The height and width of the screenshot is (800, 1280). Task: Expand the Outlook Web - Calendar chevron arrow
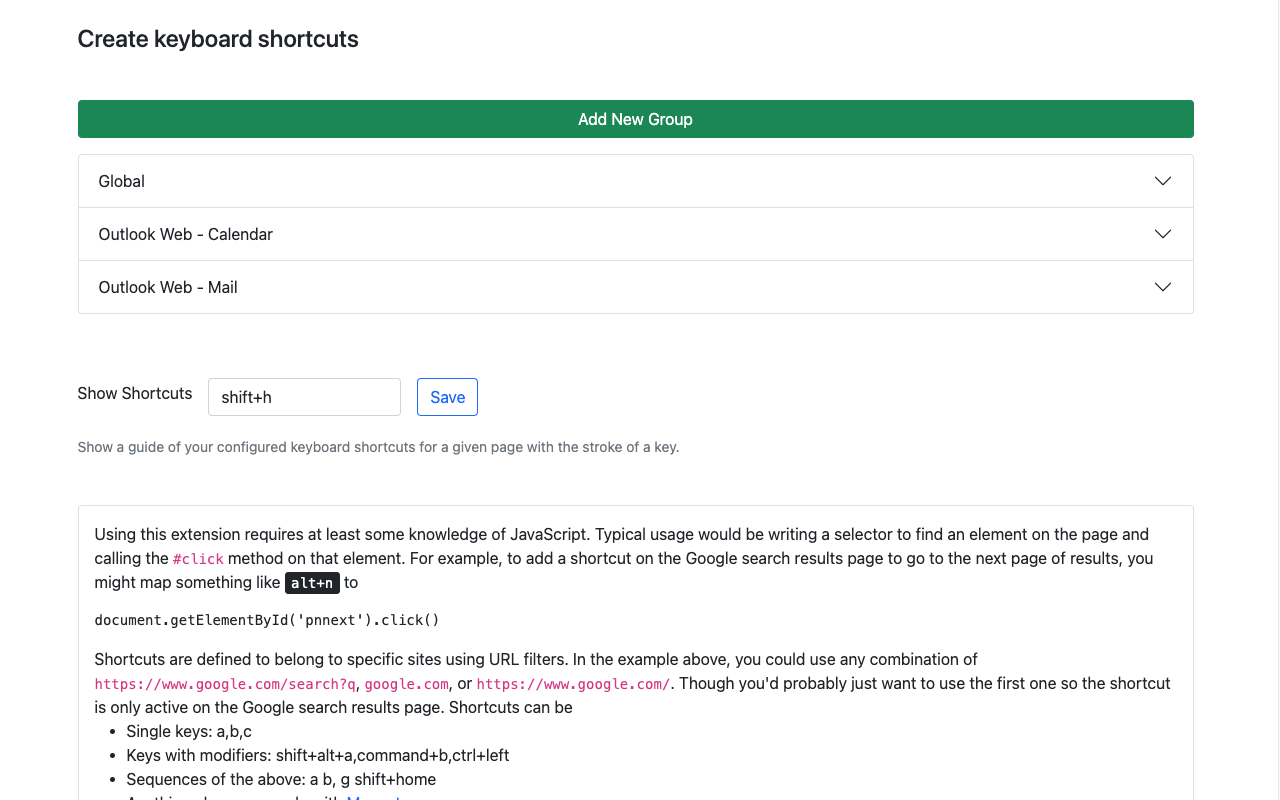pyautogui.click(x=1162, y=234)
